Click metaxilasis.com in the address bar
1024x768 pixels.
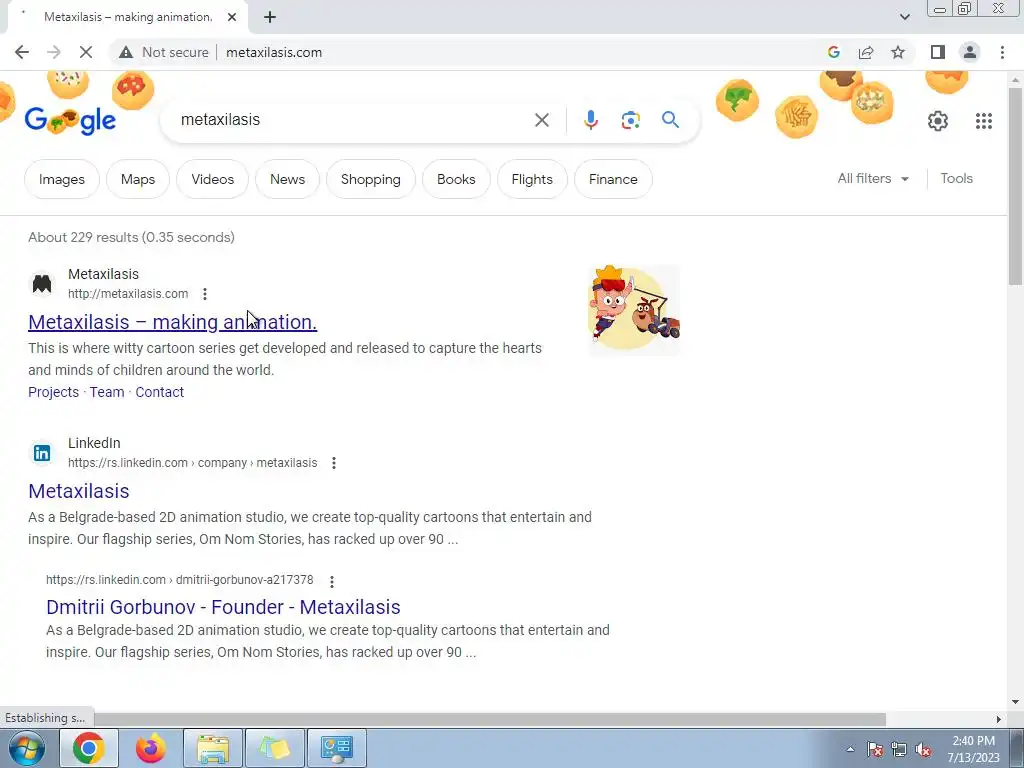click(274, 52)
